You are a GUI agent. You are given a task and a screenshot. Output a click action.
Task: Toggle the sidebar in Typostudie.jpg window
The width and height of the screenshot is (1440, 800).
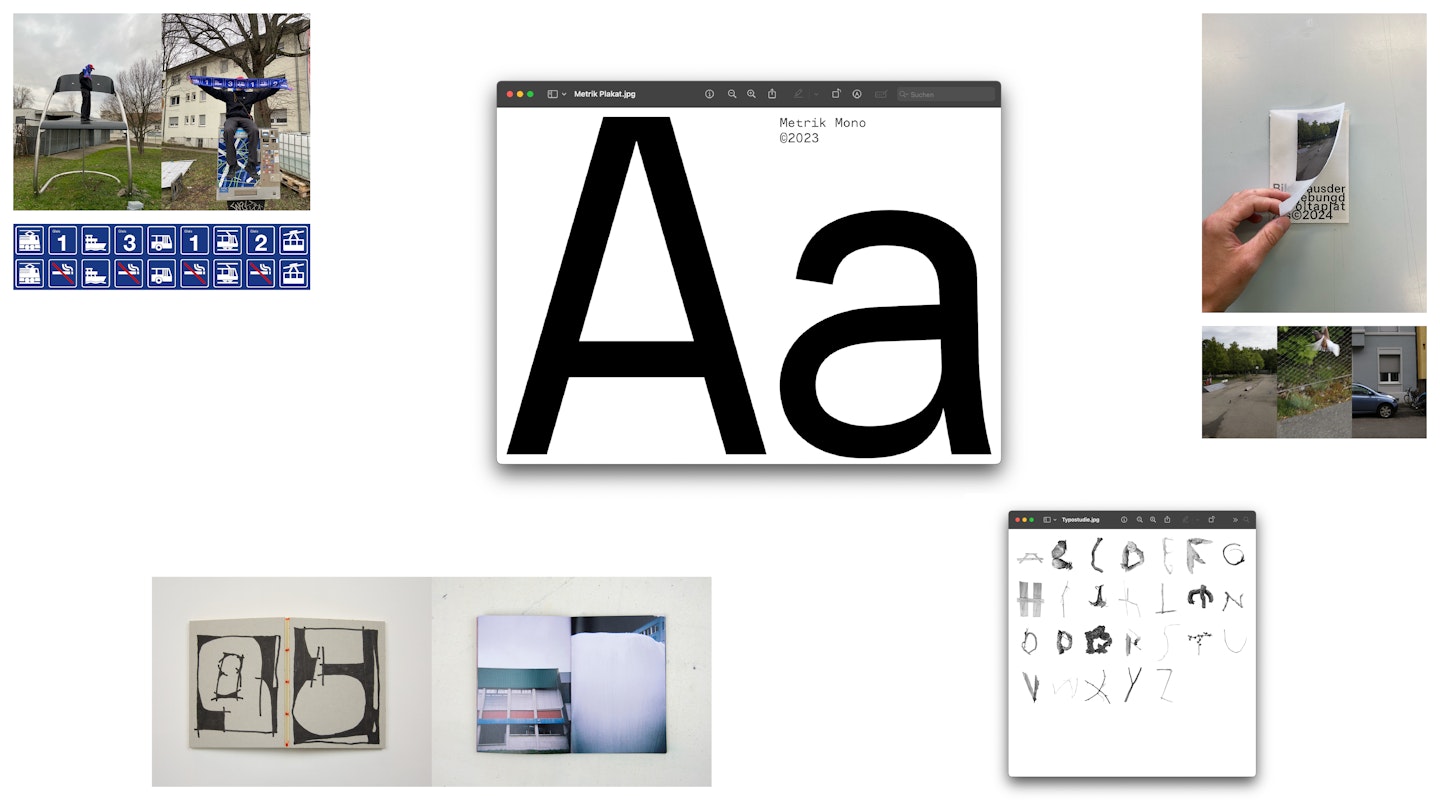coord(1047,520)
